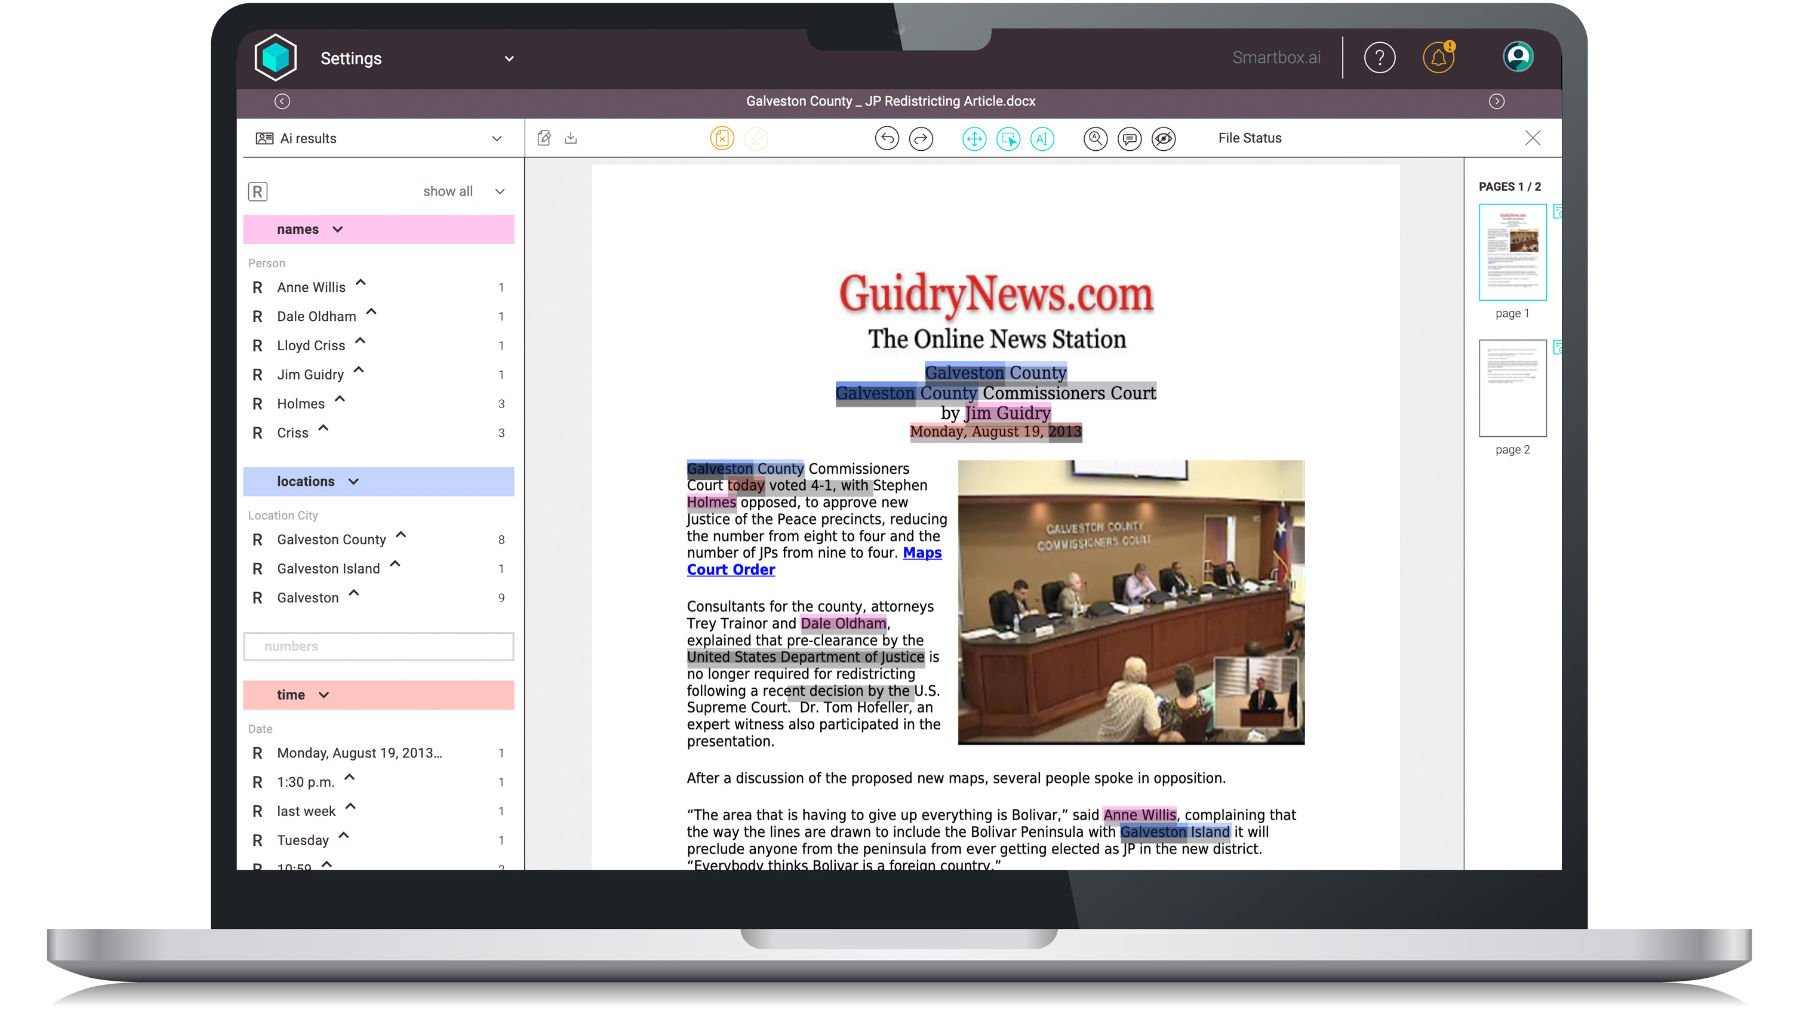Expand the show all dropdown
Screen dimensions: 1800x1012
pos(463,192)
